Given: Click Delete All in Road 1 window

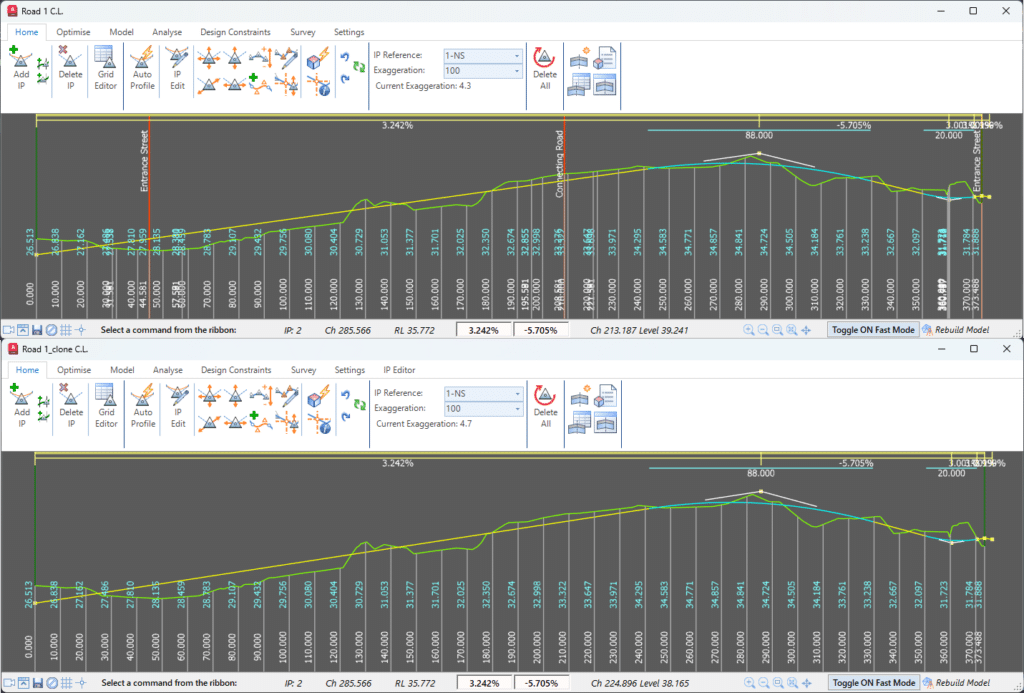Looking at the screenshot, I should tap(545, 69).
